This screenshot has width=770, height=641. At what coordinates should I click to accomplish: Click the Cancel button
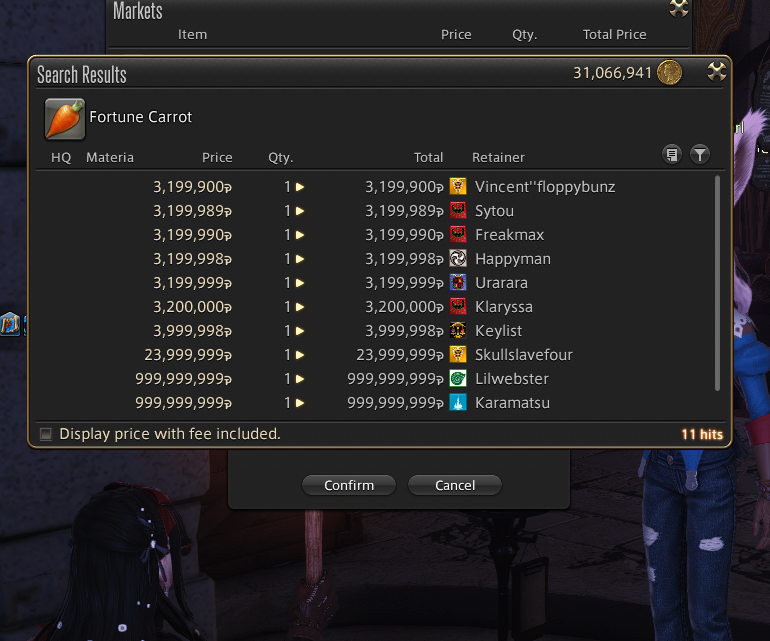point(455,485)
